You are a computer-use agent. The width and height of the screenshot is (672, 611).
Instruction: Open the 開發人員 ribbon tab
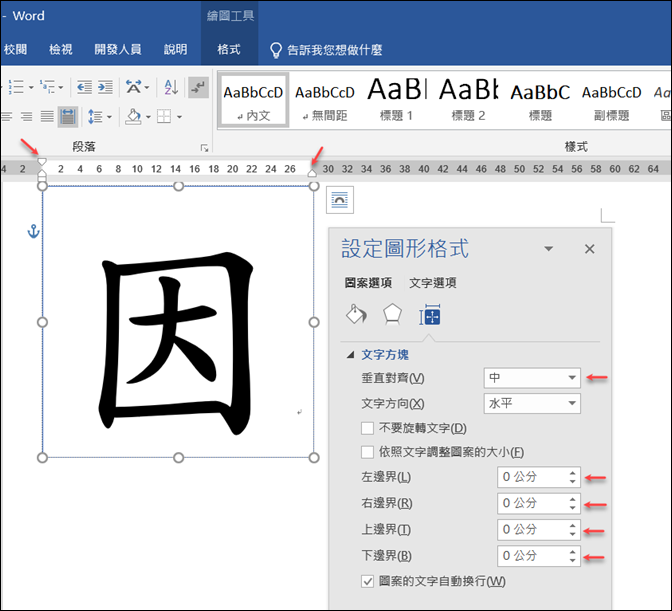coord(118,50)
